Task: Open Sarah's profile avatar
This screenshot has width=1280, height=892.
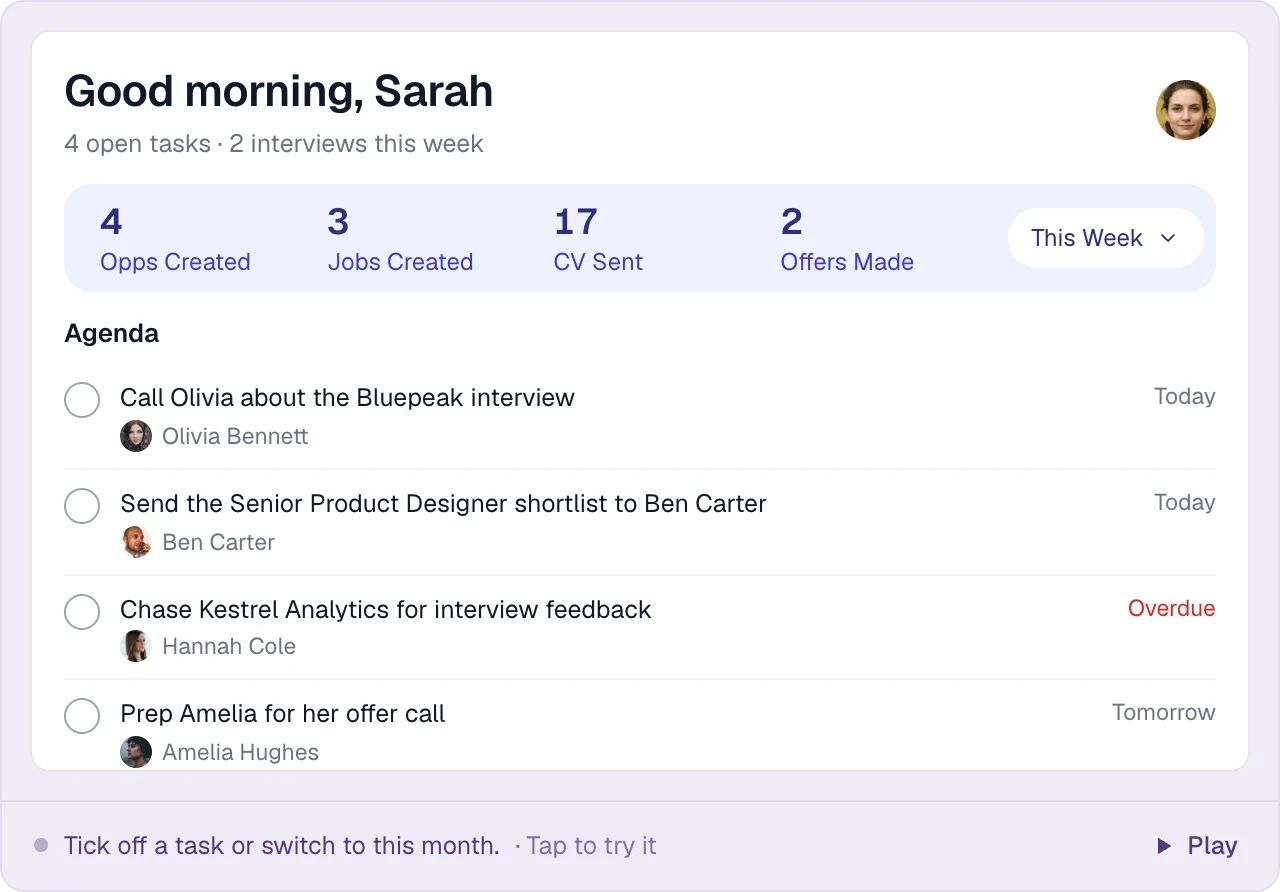Action: click(x=1186, y=110)
